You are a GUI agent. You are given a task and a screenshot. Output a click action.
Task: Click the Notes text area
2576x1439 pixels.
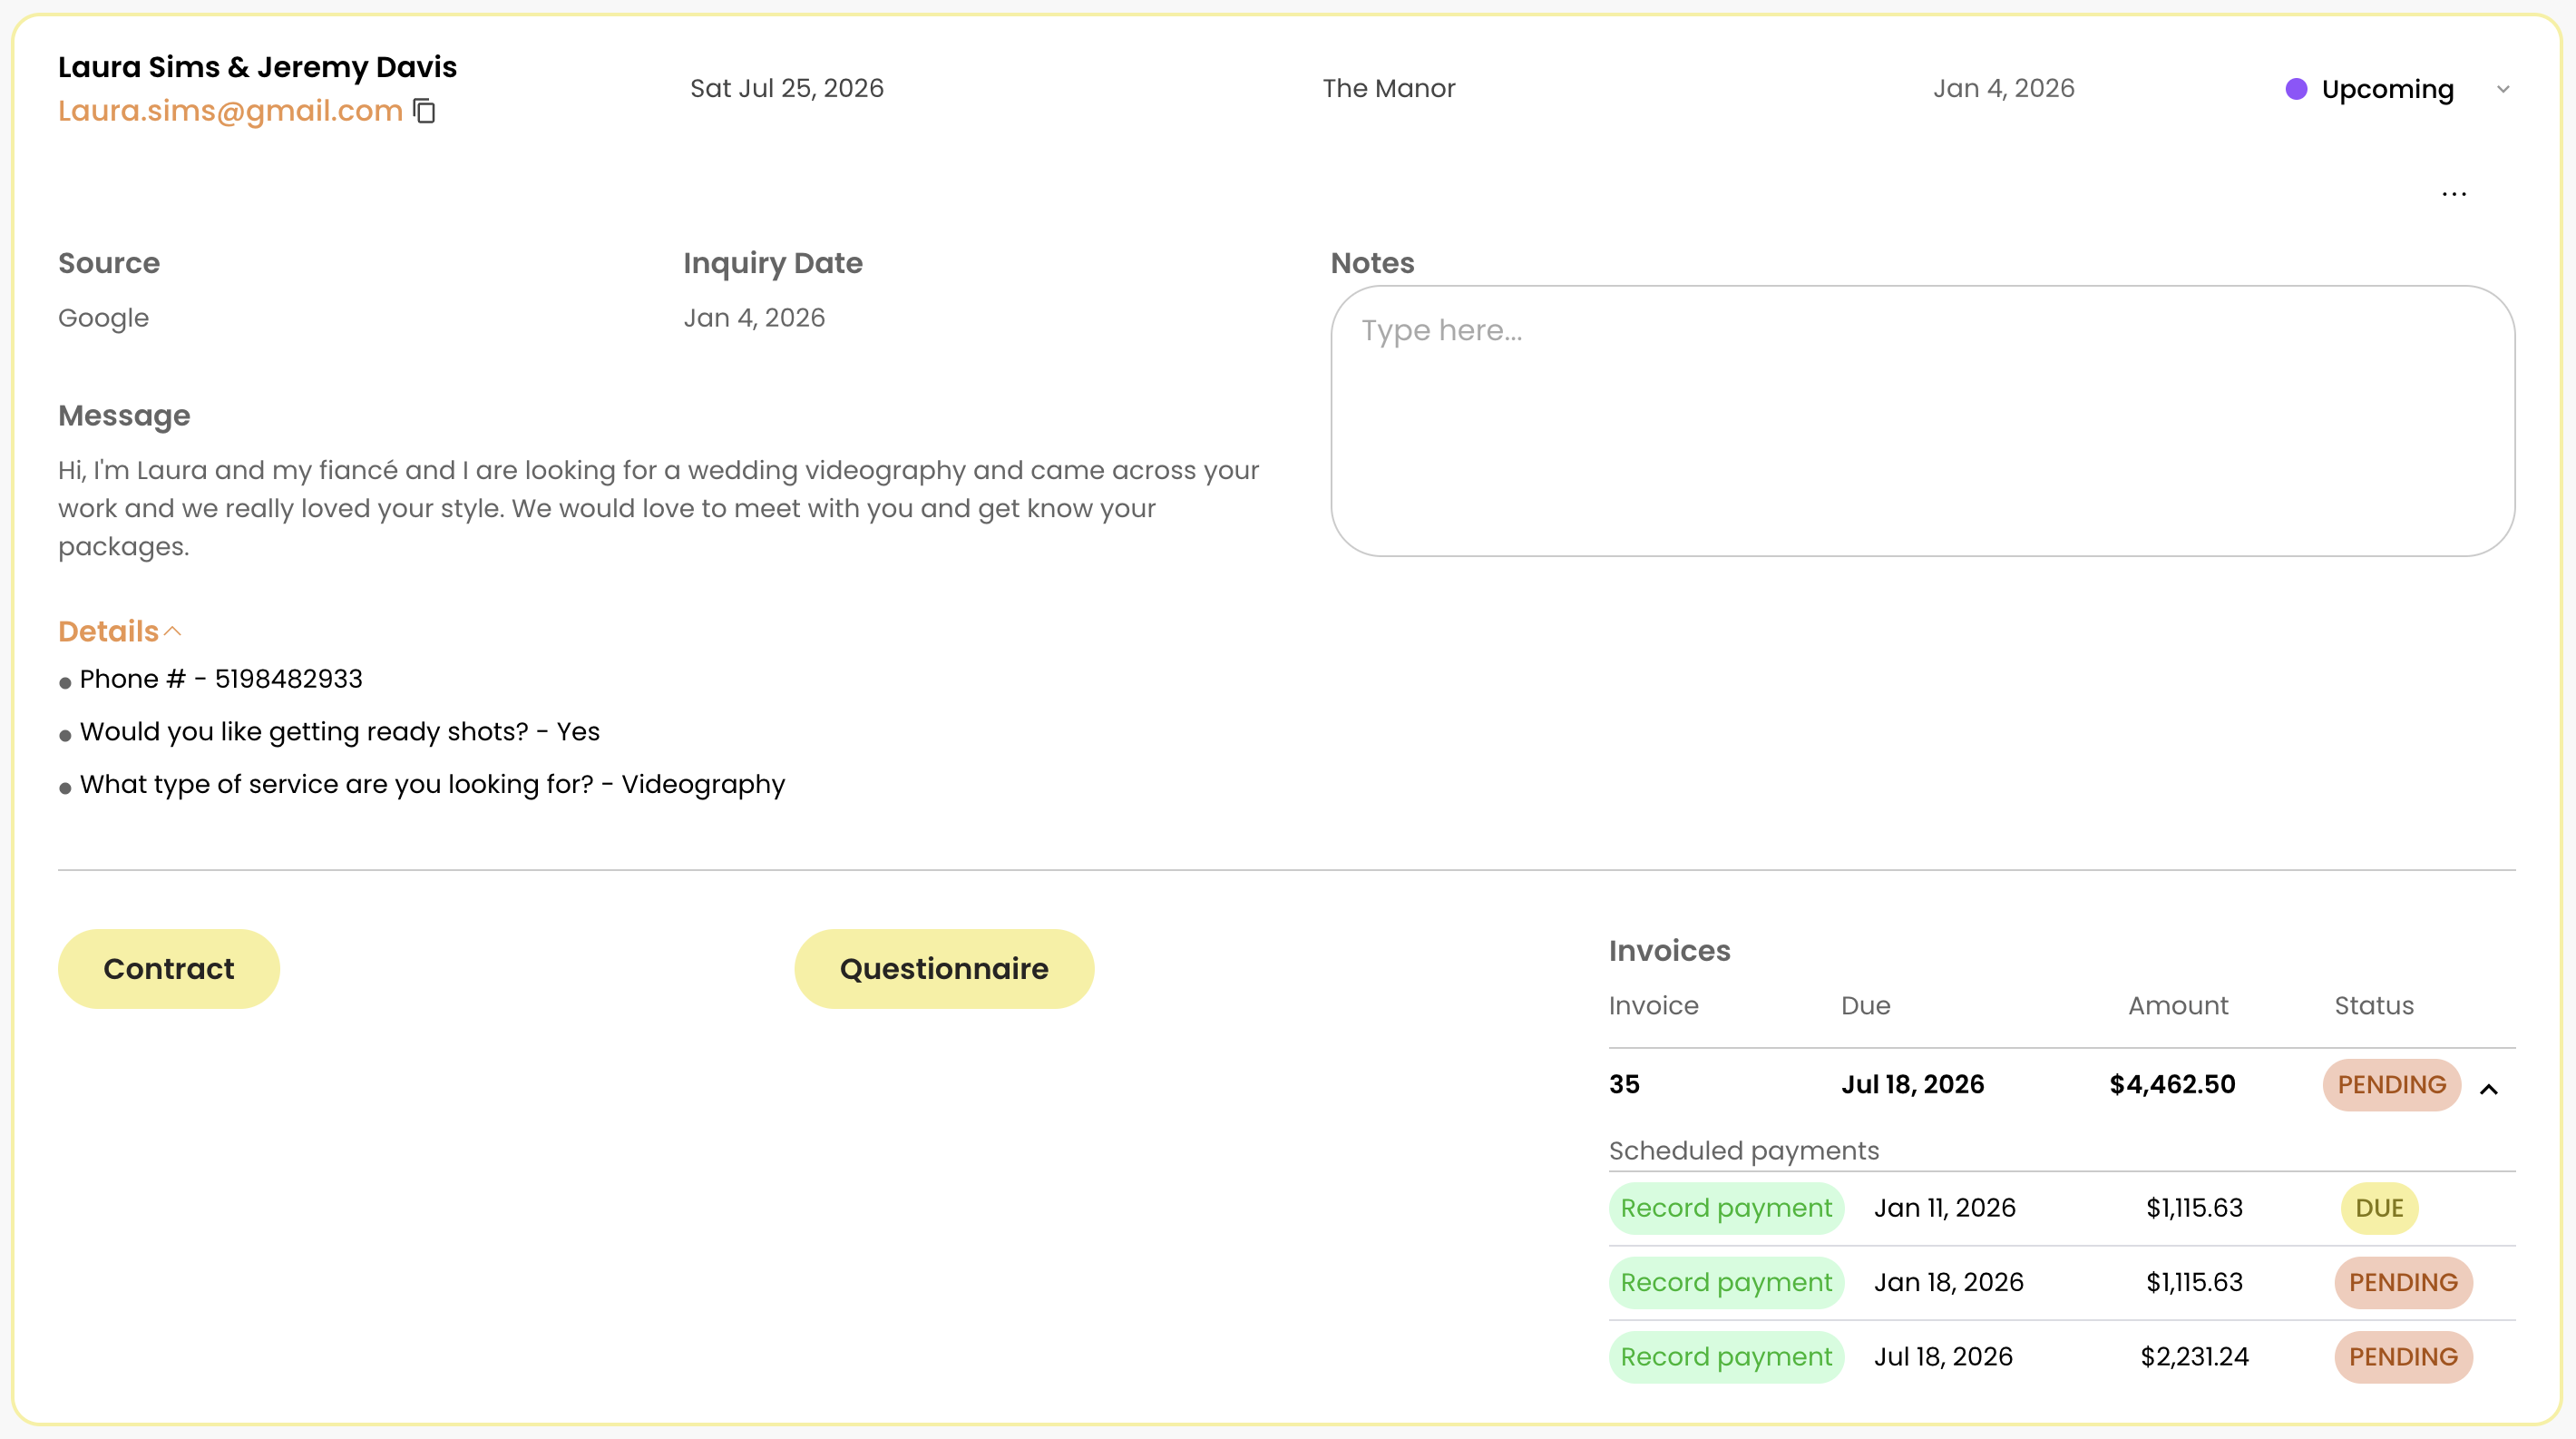tap(1921, 420)
